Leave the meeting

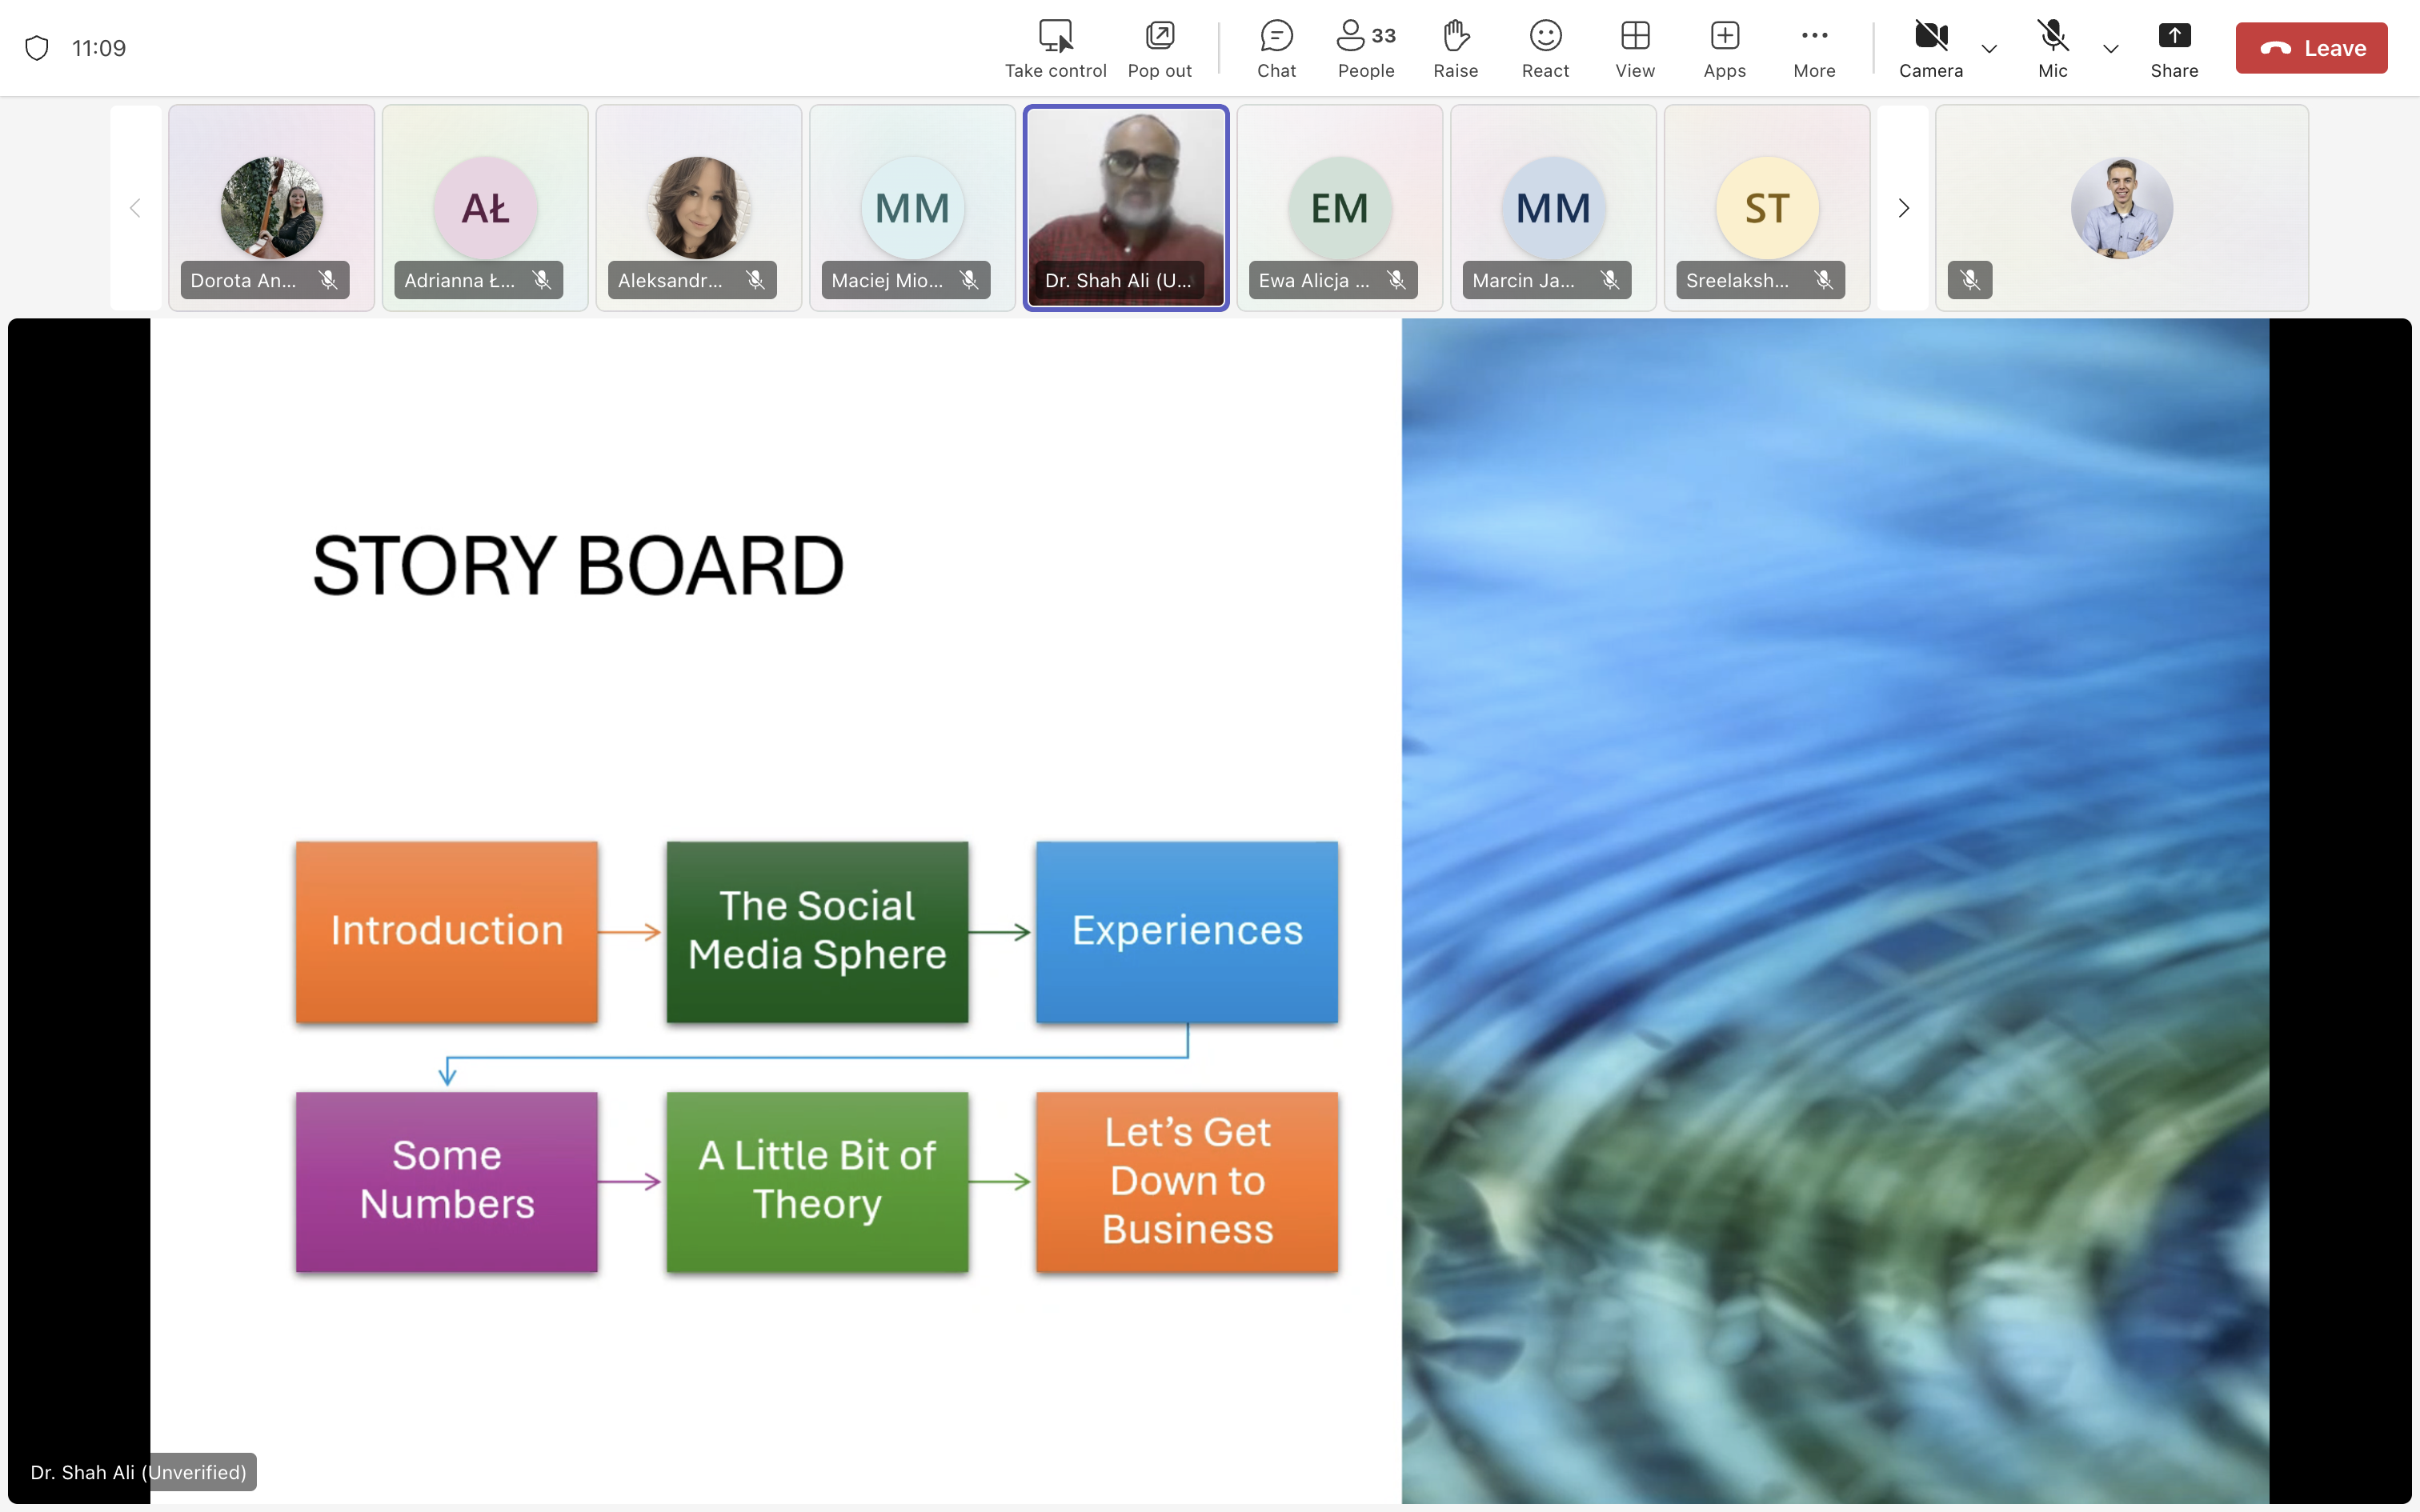pos(2311,48)
